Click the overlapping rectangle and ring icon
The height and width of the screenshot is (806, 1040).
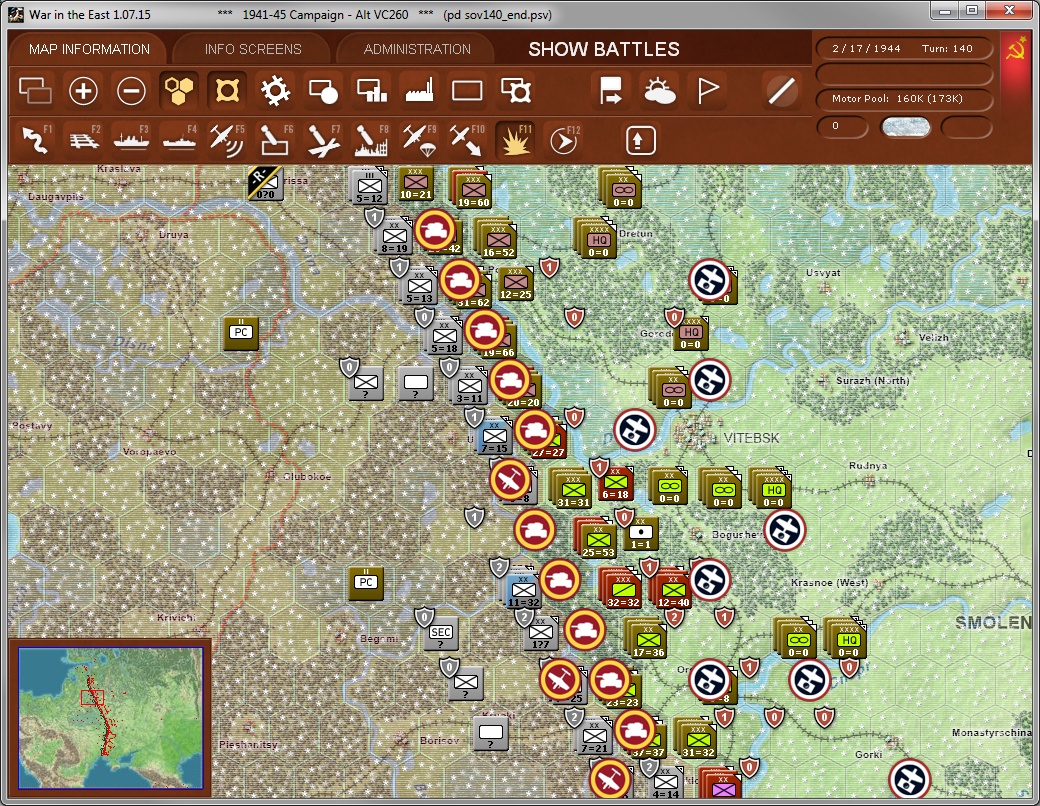point(516,90)
